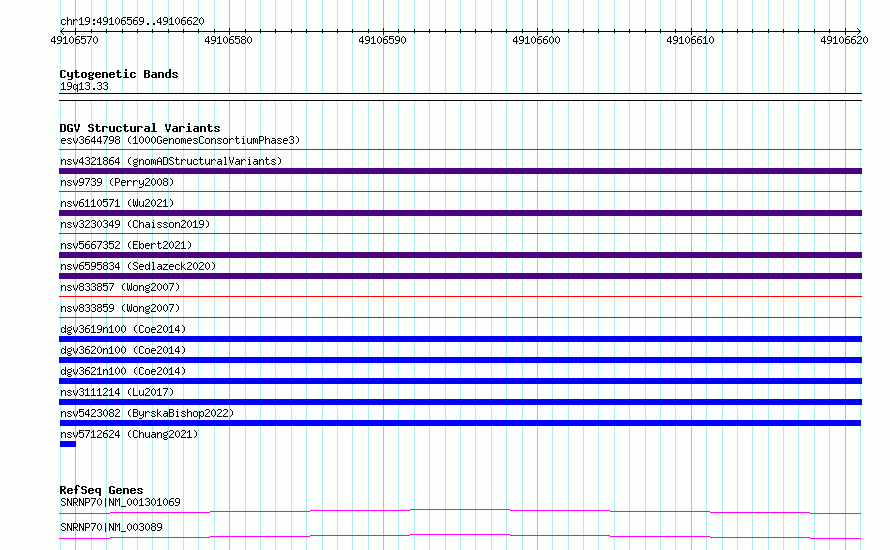
Task: Click the red line under nsv833859
Action: tap(460, 318)
